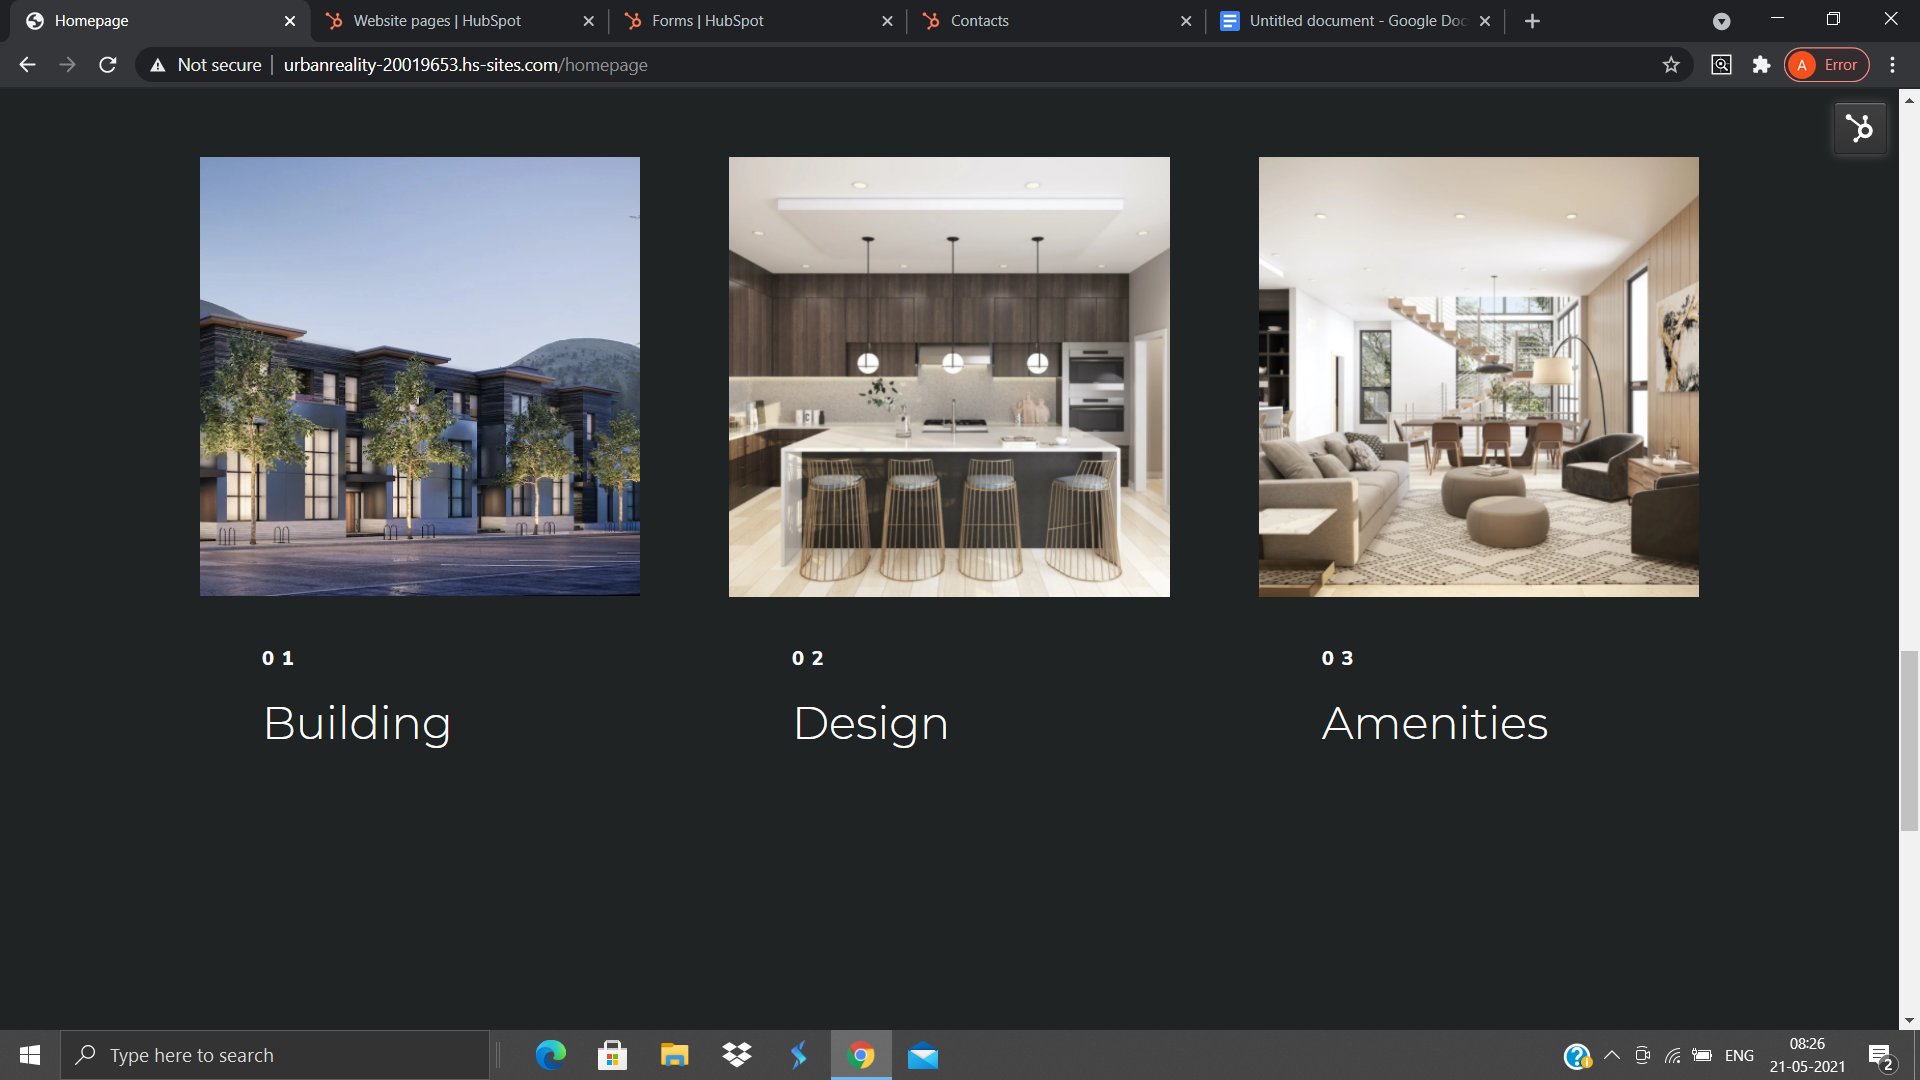Open the HubSpot sprocket menu icon
This screenshot has width=1920, height=1080.
pyautogui.click(x=1859, y=128)
